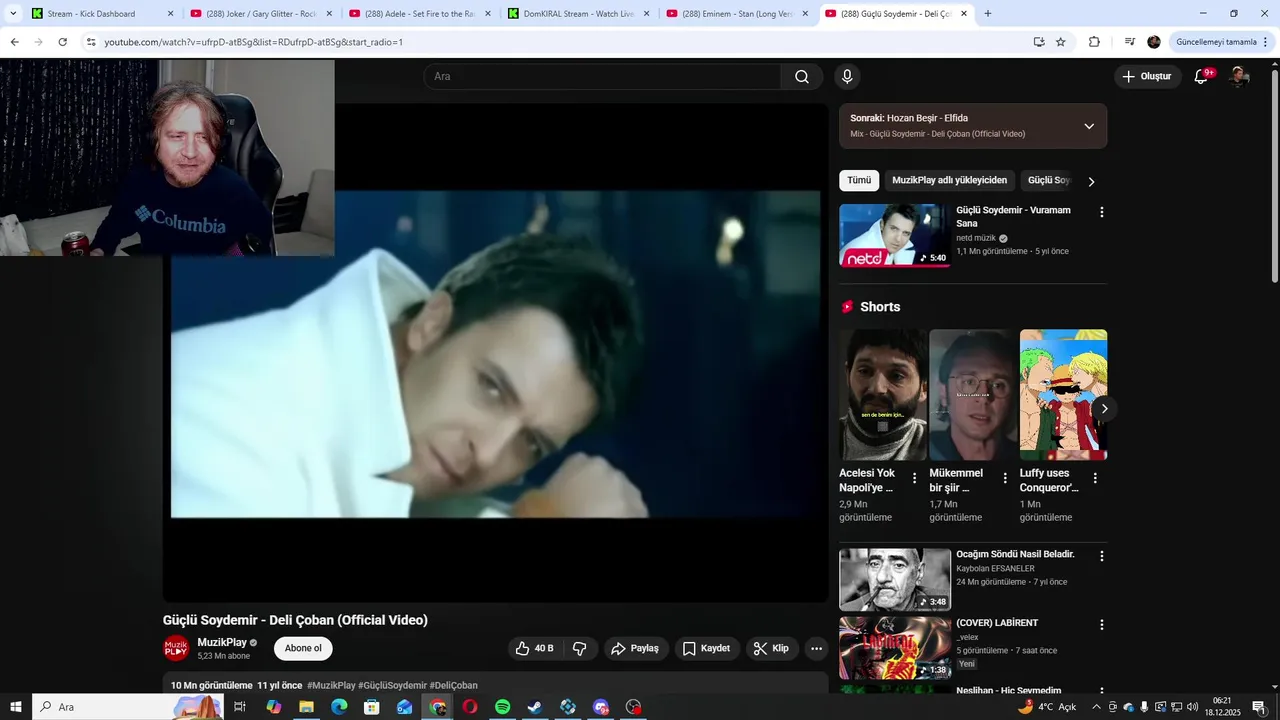This screenshot has height=720, width=1280.
Task: Select MuzikPlay adlı yükleyiciden chip
Action: (x=949, y=180)
